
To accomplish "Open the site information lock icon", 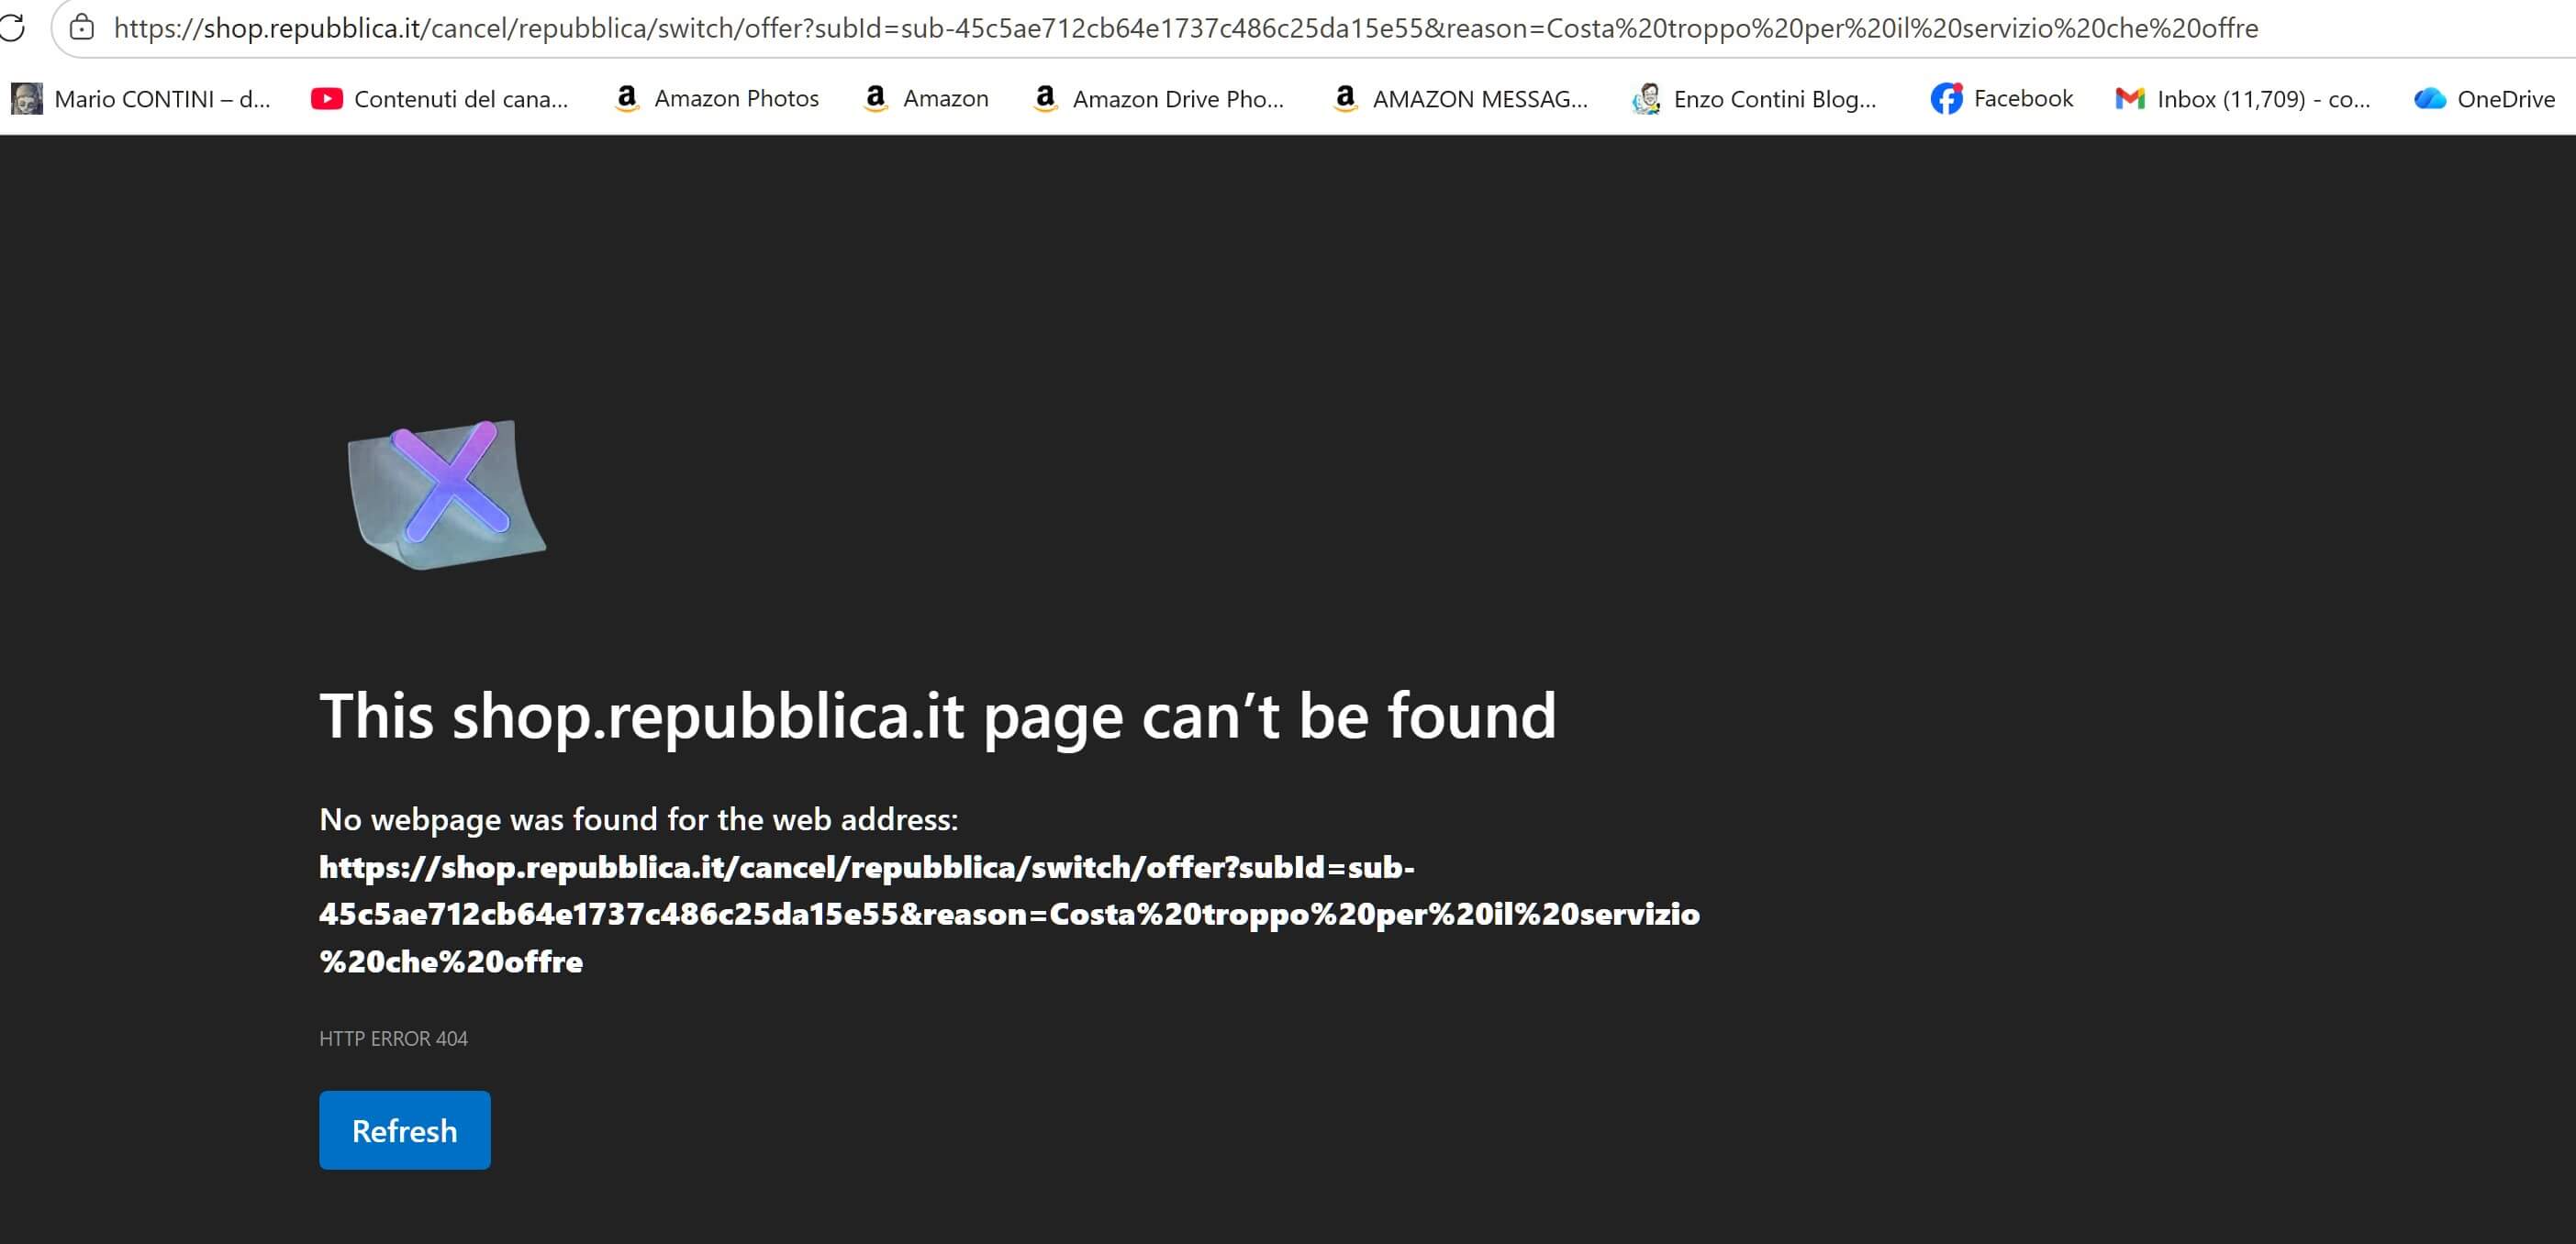I will (82, 27).
